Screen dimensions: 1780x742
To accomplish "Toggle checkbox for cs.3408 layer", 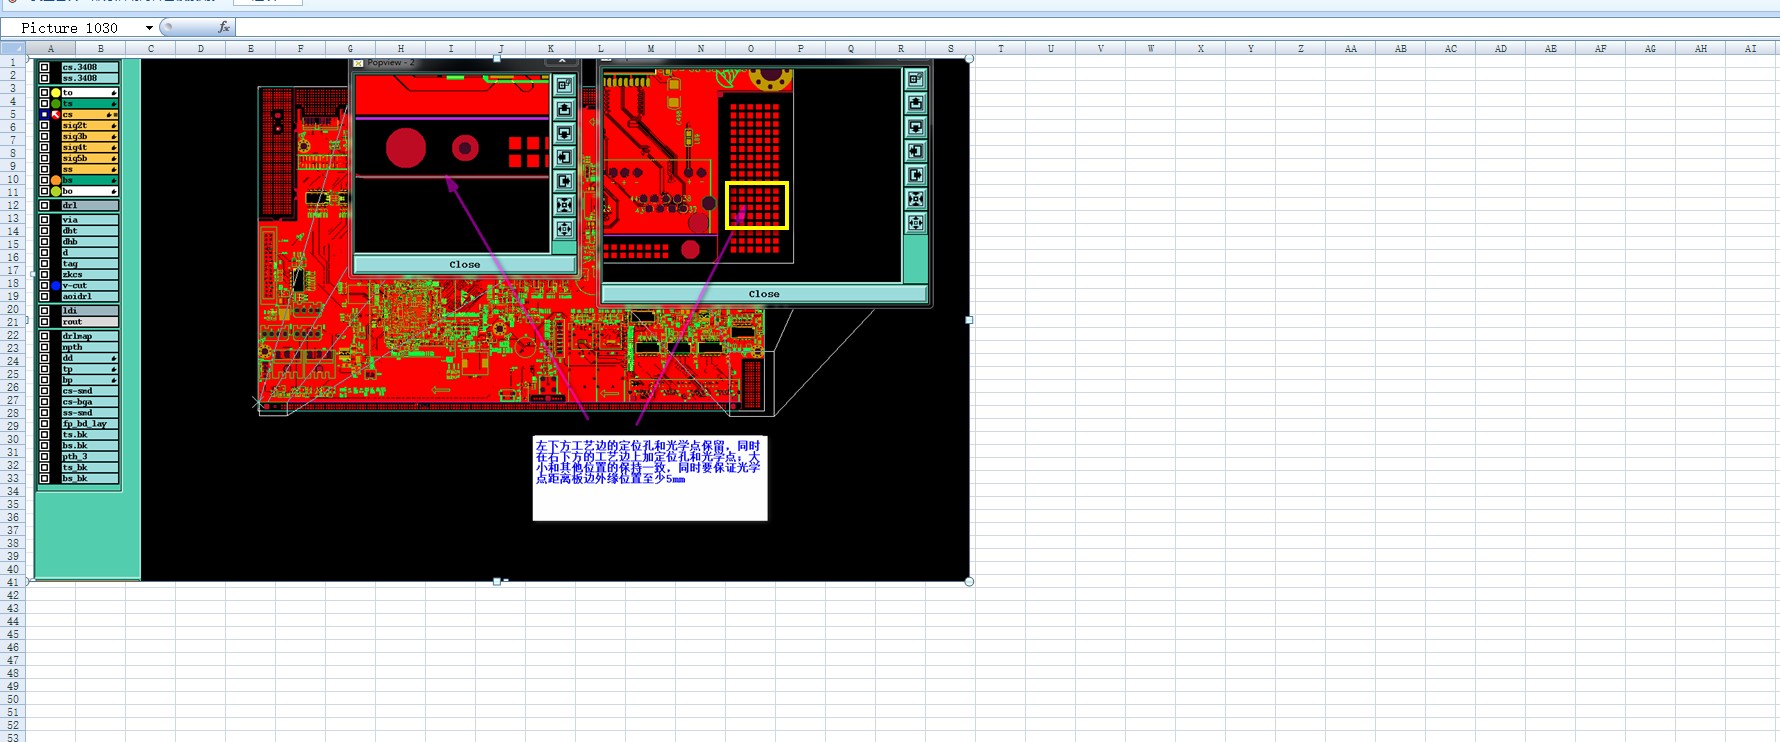I will click(44, 67).
